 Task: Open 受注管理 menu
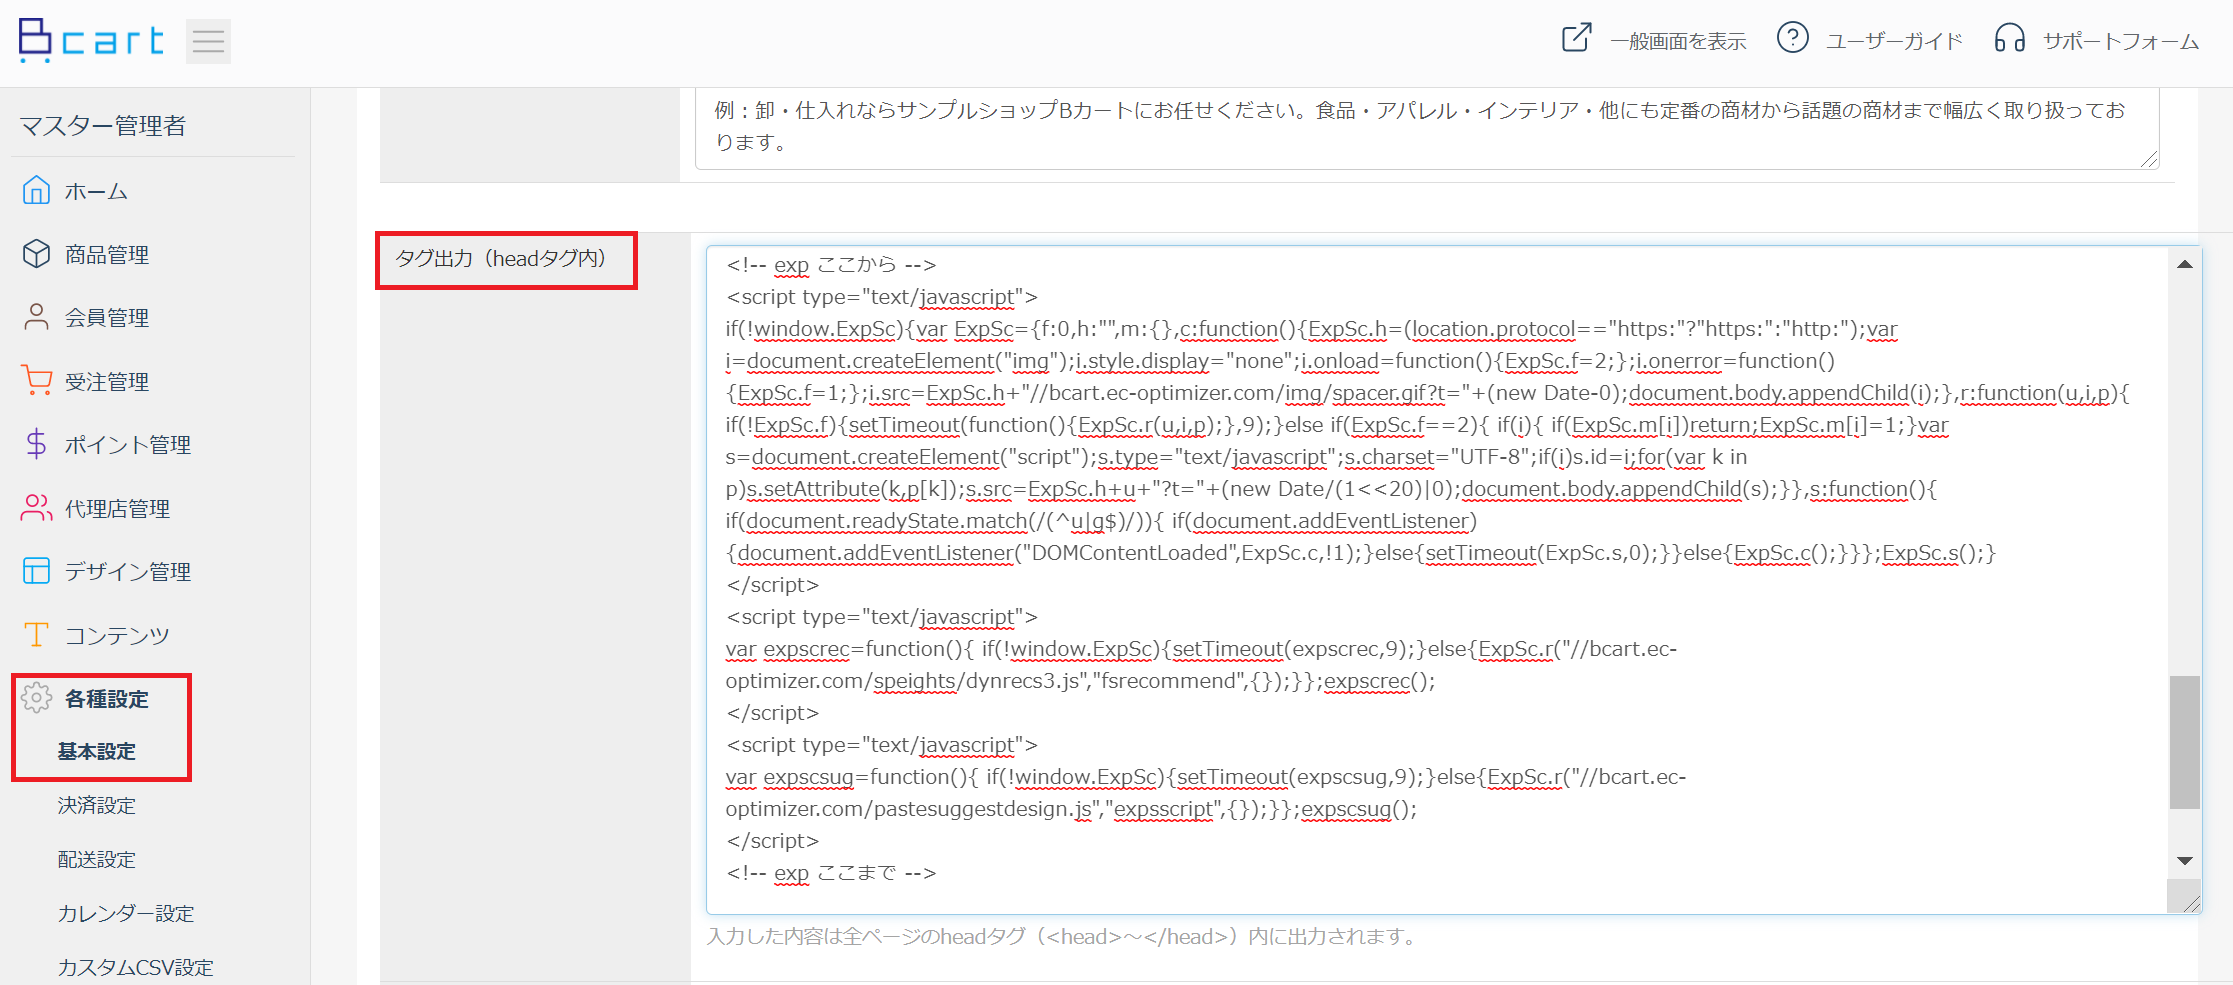point(107,382)
